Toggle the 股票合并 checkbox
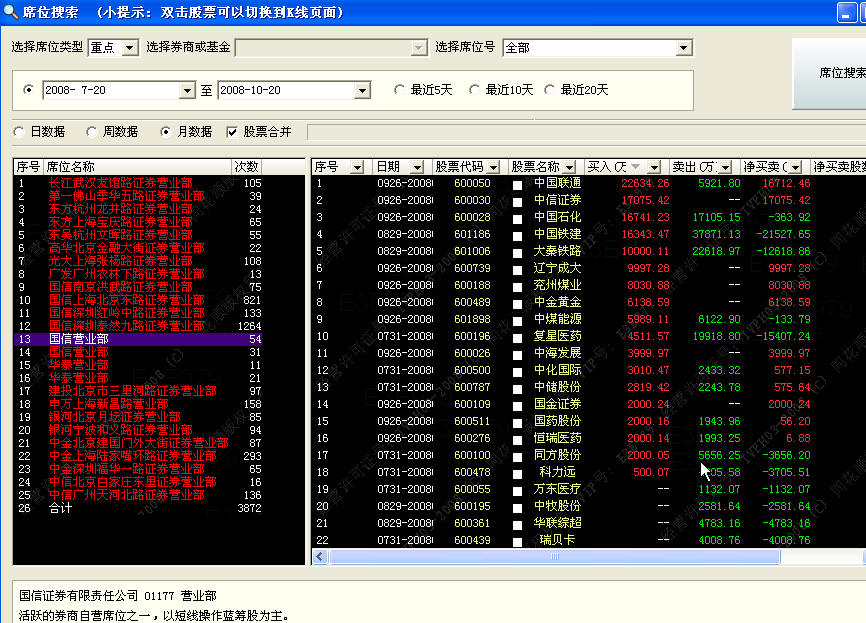This screenshot has height=623, width=866. tap(233, 132)
